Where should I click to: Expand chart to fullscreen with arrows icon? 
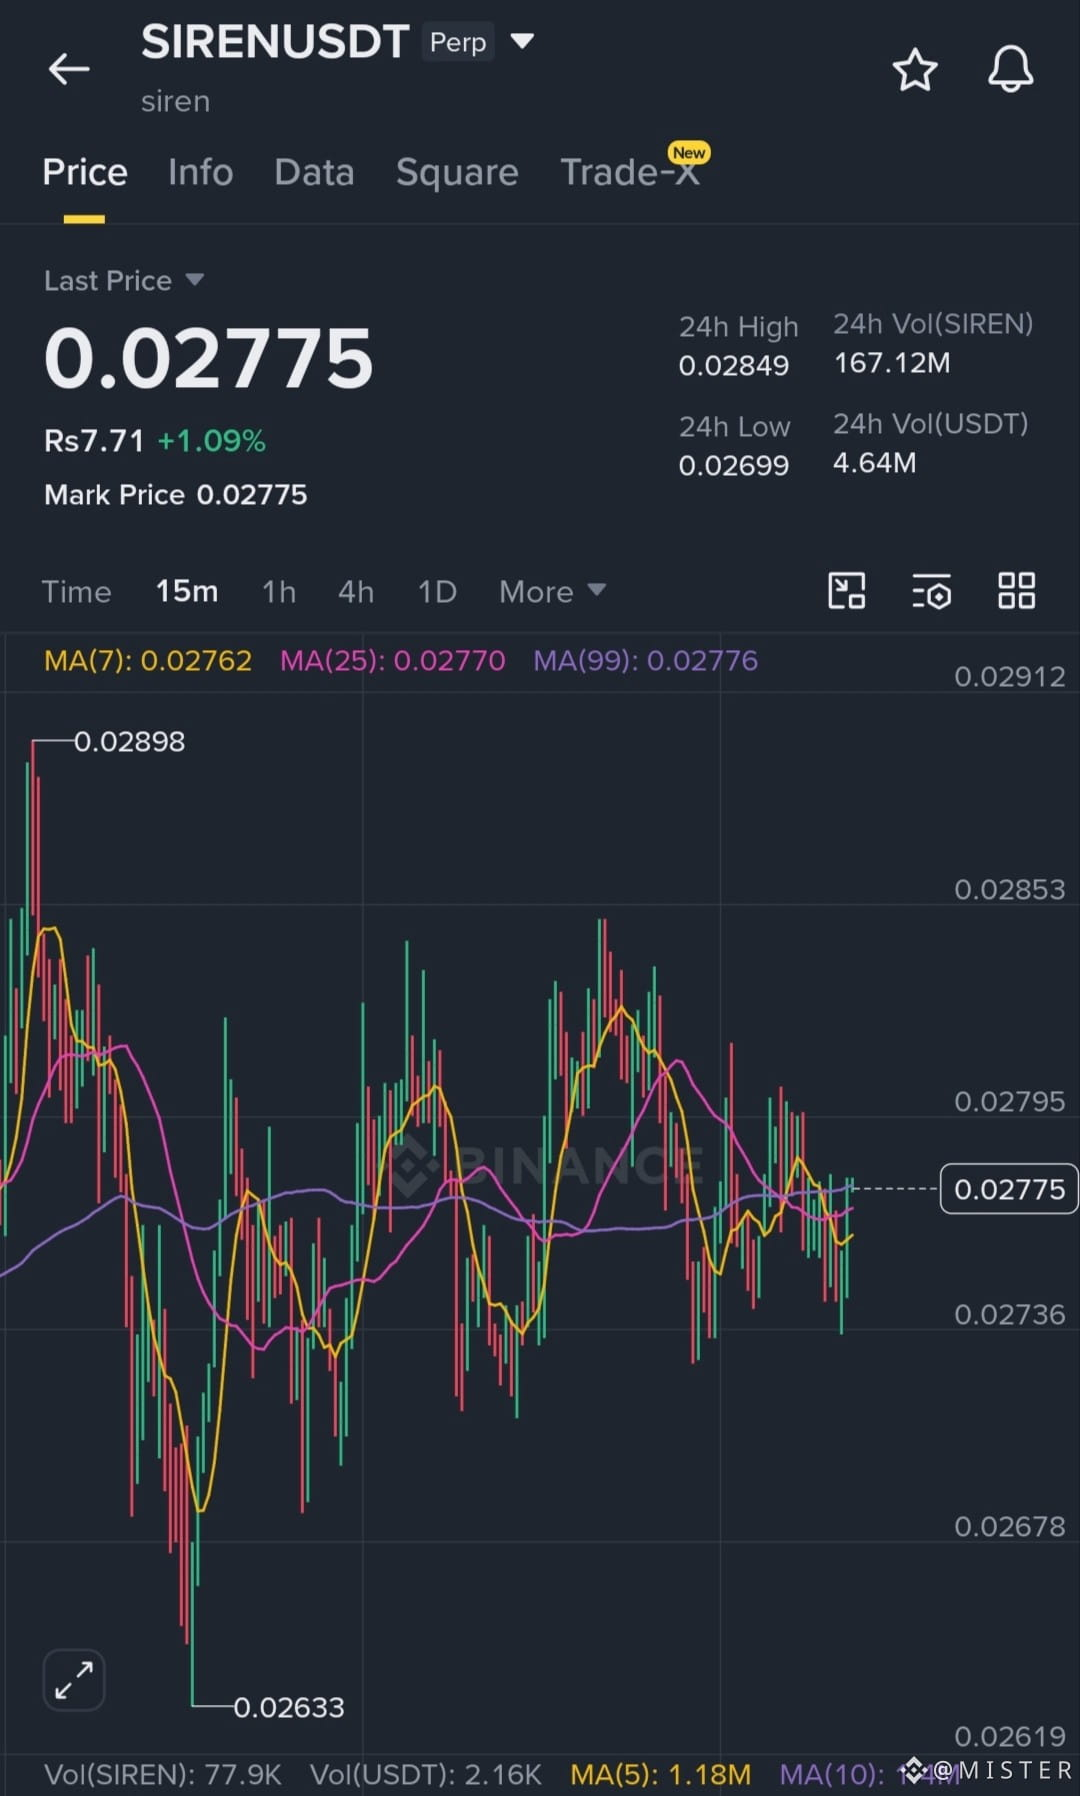74,1680
